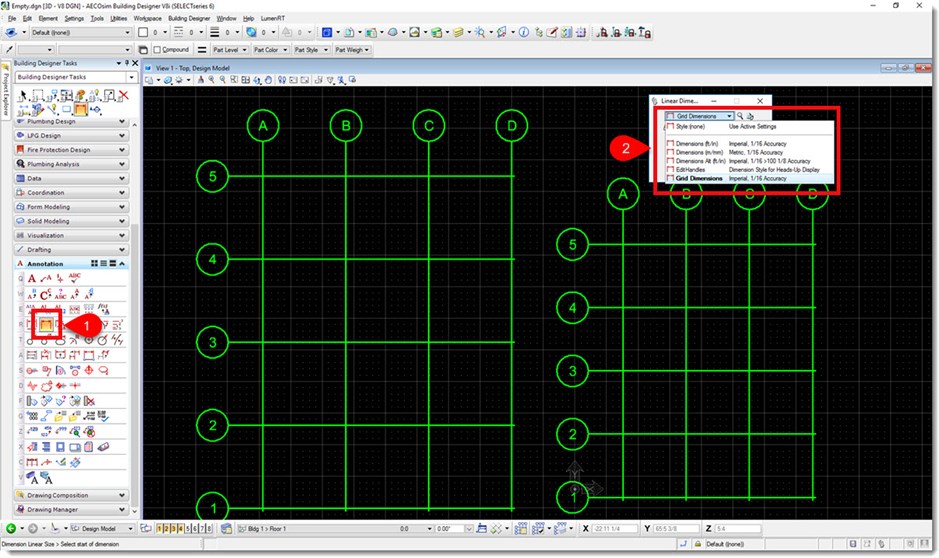This screenshot has height=558, width=939.
Task: Toggle view number 3 button
Action: (x=174, y=529)
